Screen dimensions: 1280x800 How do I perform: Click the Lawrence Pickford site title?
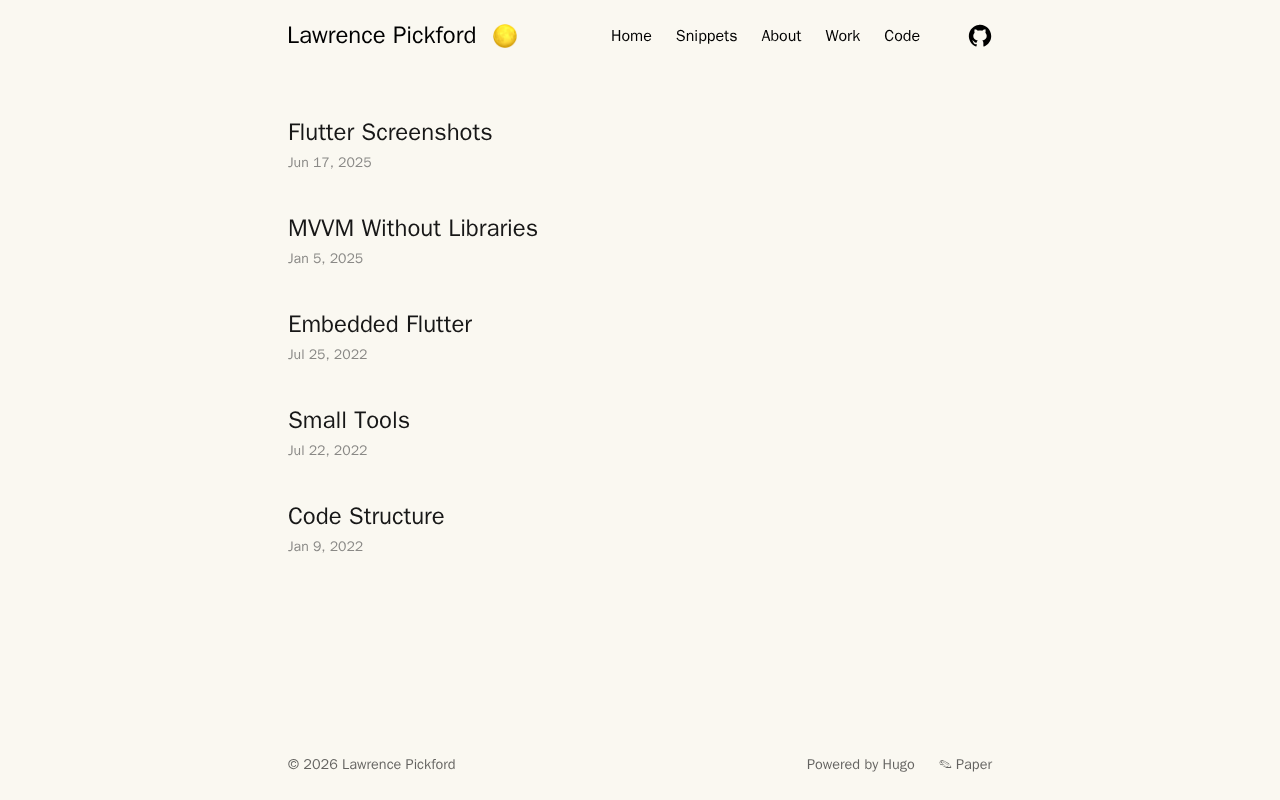click(382, 36)
